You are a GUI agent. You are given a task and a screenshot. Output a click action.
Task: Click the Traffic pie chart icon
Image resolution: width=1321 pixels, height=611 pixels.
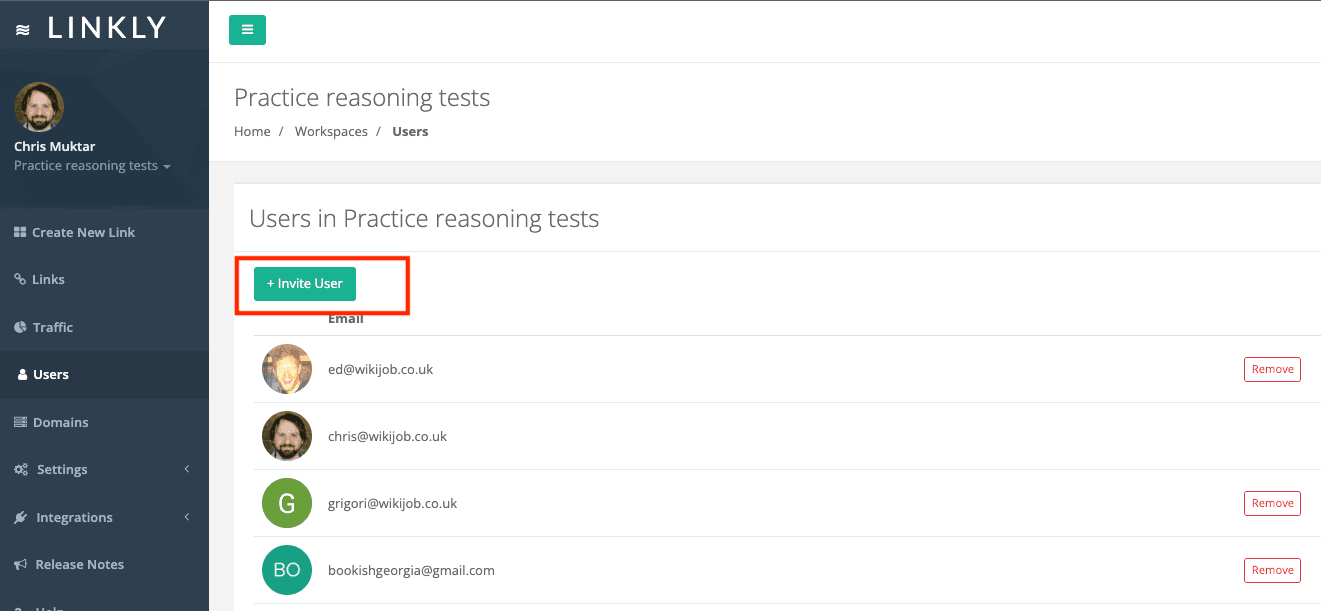[20, 327]
